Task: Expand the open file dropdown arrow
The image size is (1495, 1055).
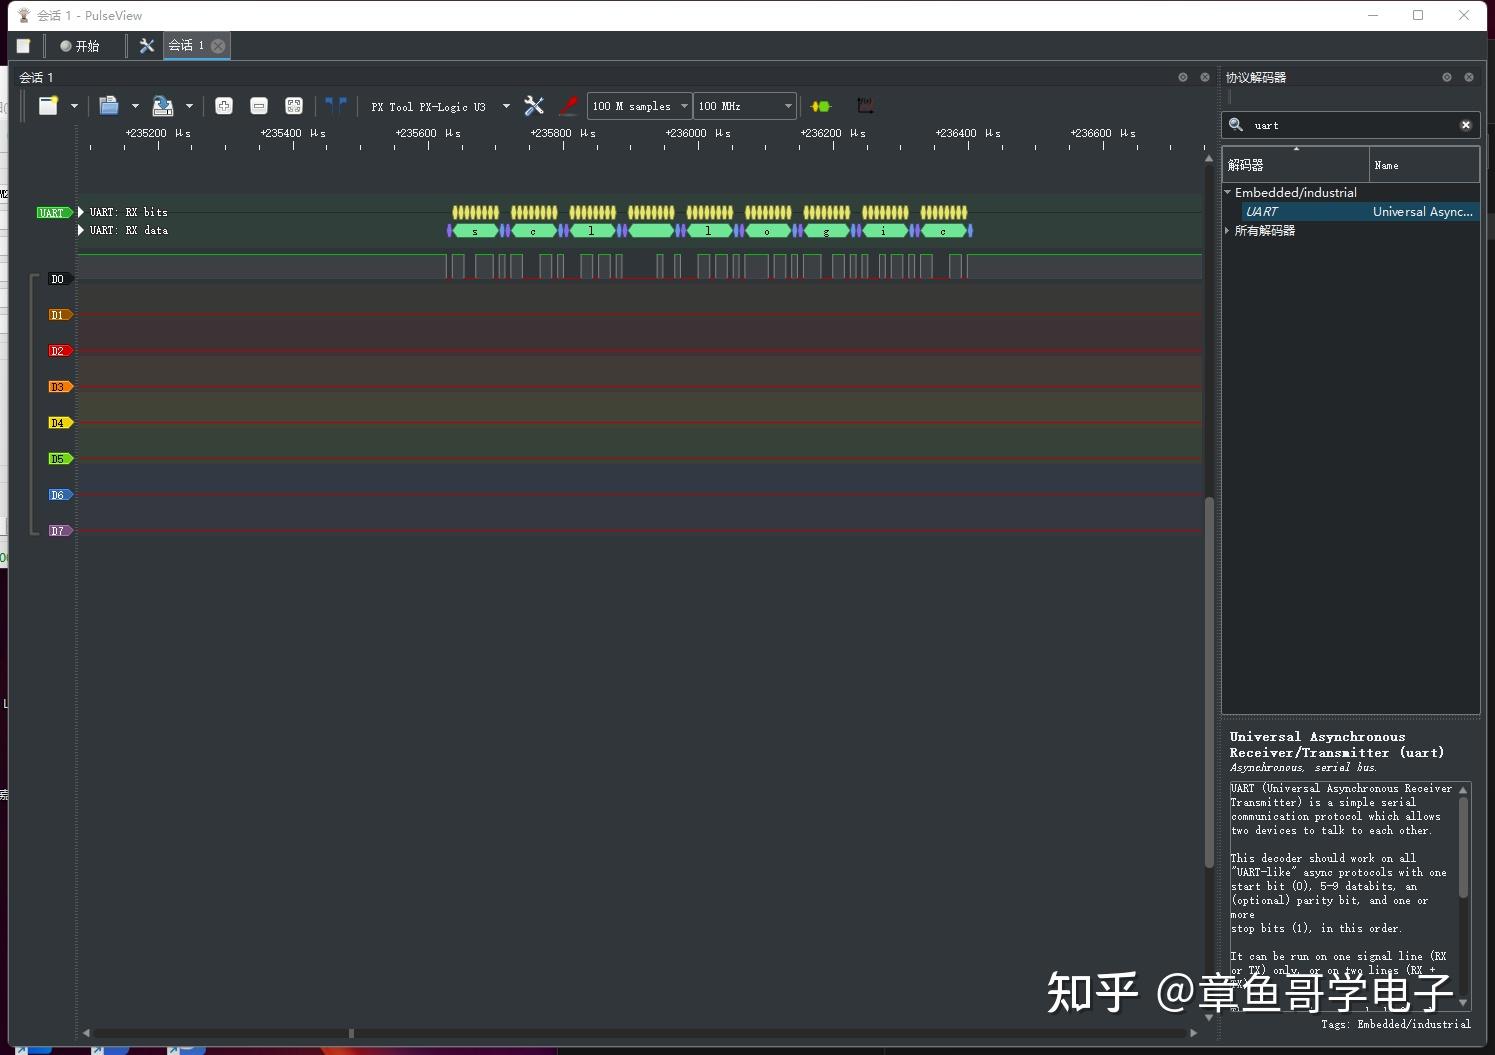Action: coord(135,106)
